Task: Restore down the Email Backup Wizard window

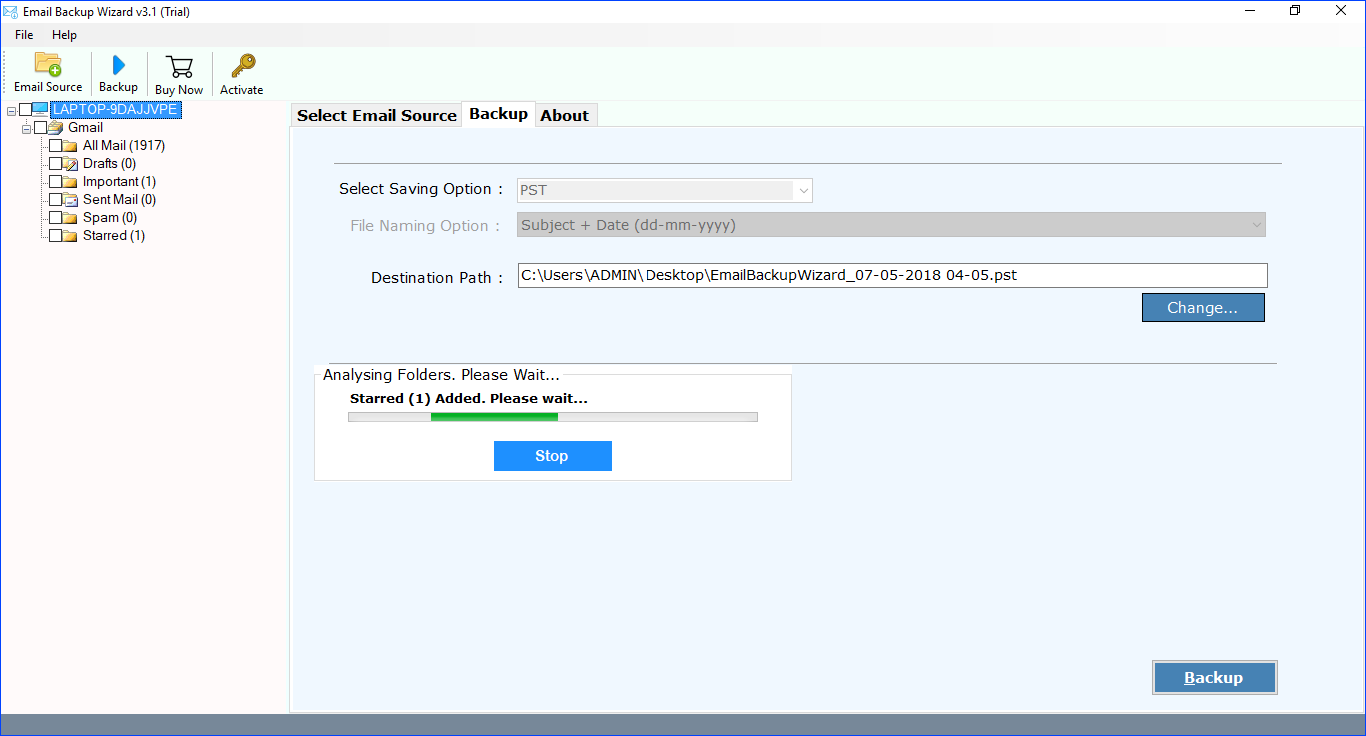Action: [x=1296, y=11]
